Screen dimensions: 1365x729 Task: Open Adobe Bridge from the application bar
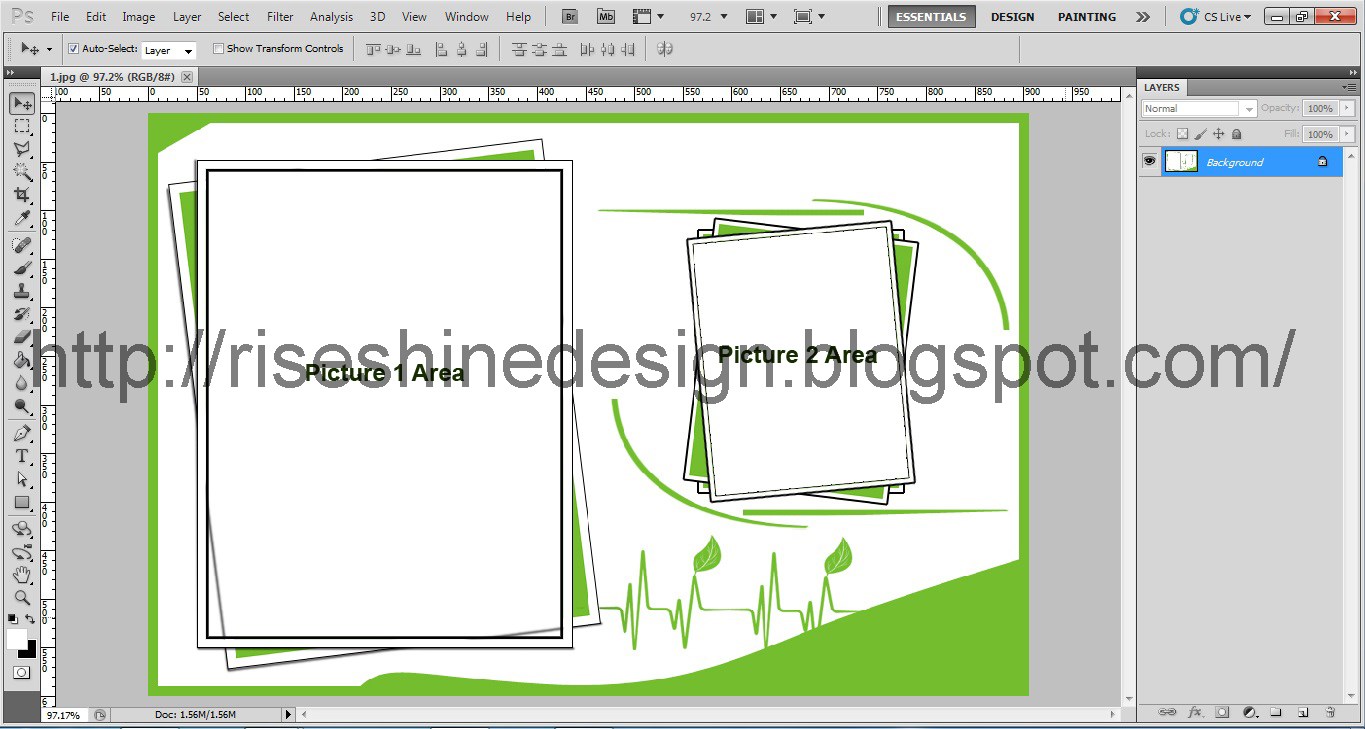pyautogui.click(x=568, y=16)
